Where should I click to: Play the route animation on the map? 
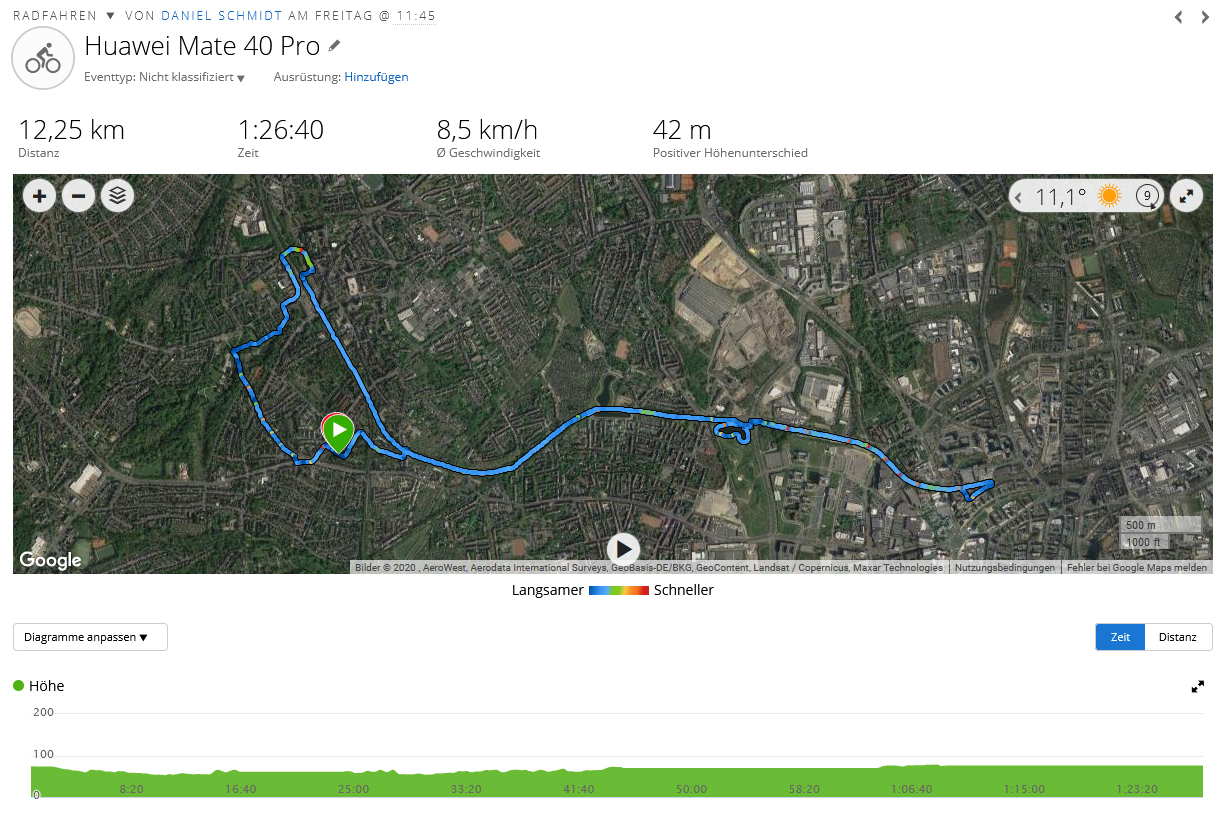623,548
